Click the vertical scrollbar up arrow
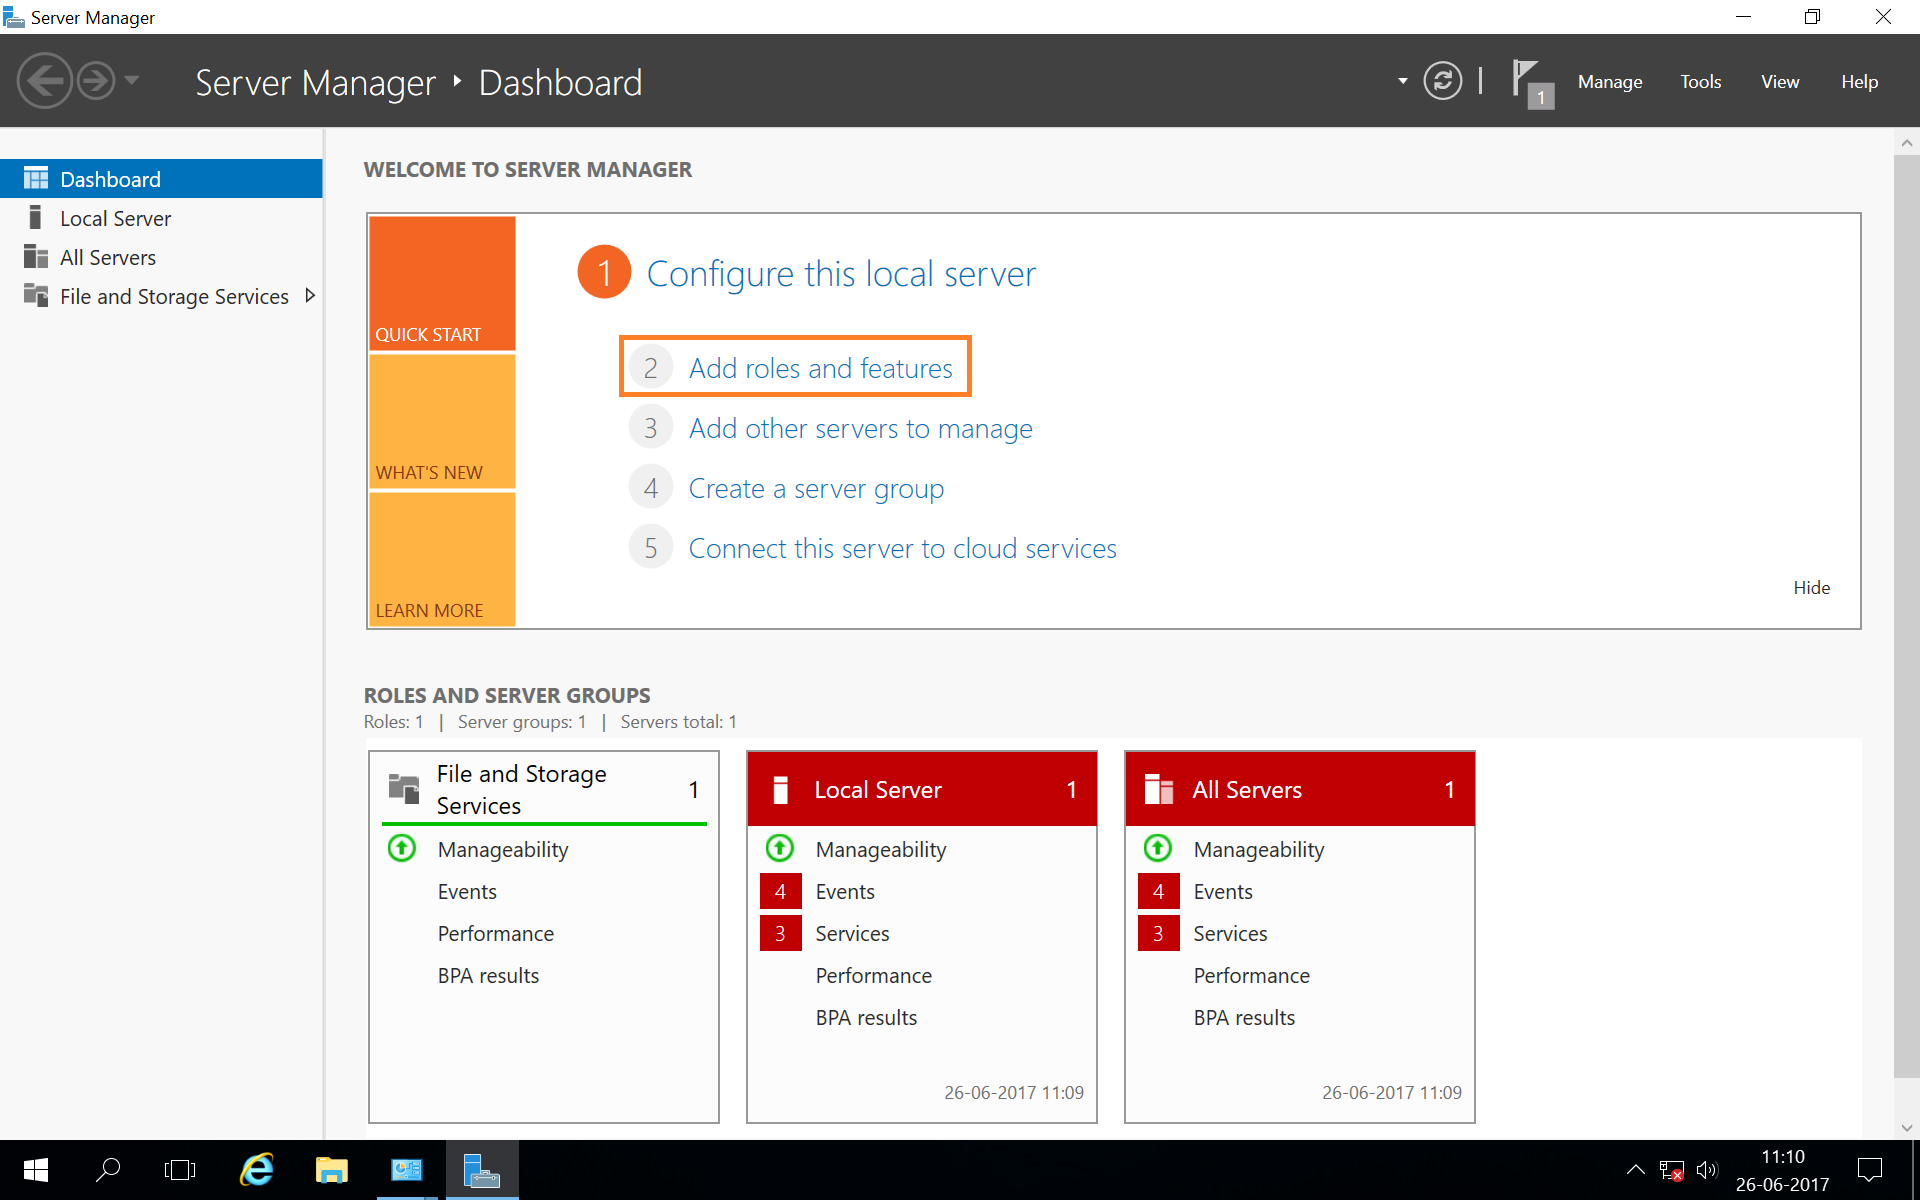The image size is (1920, 1200). click(1906, 143)
